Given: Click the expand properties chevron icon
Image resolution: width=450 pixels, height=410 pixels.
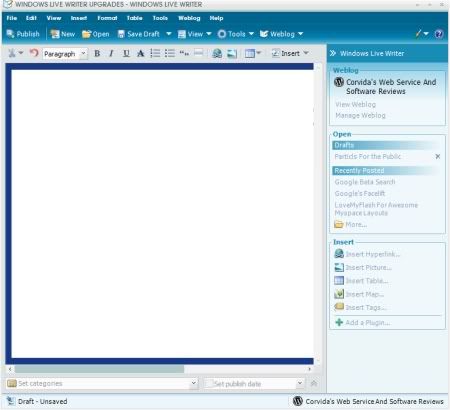Looking at the screenshot, I should click(314, 383).
